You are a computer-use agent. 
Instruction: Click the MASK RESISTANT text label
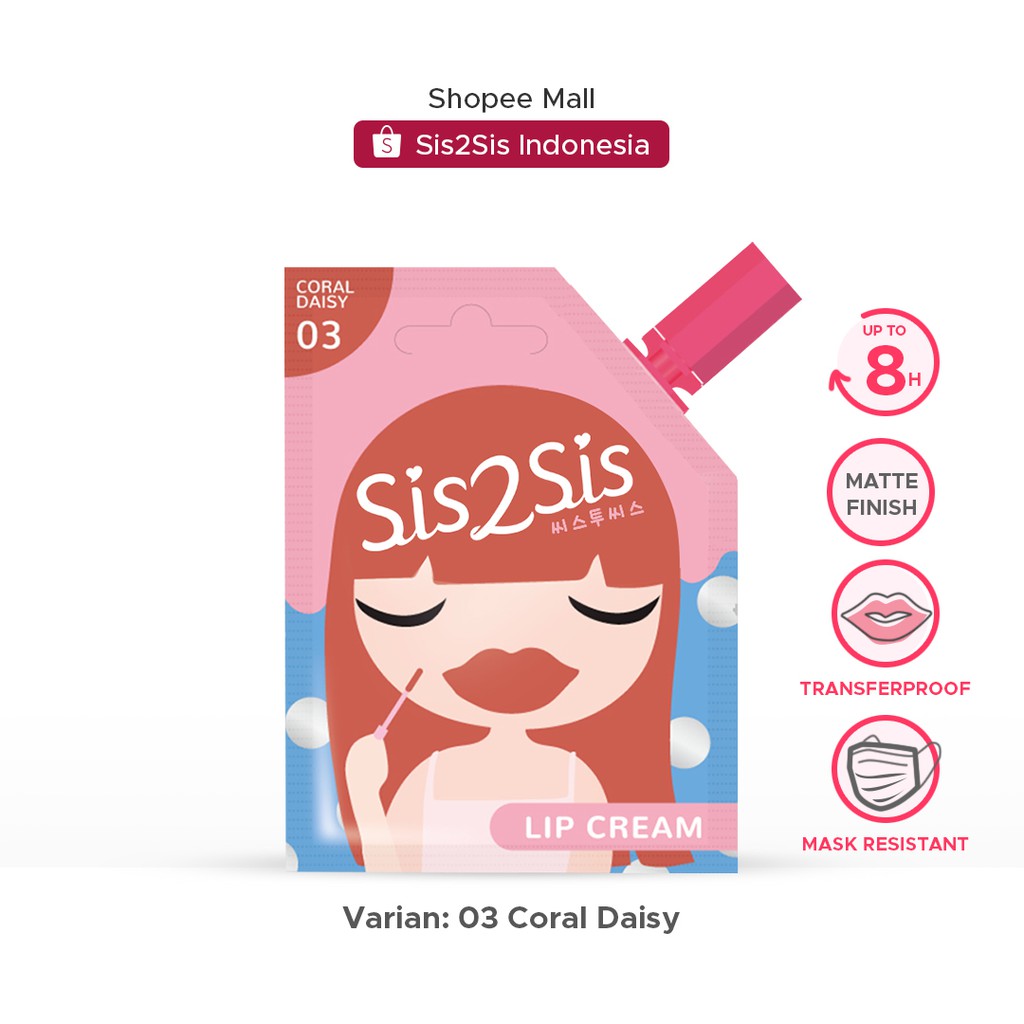tap(885, 844)
